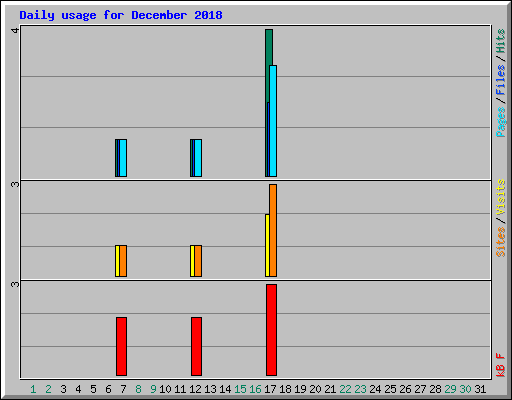Click day label 13 on the x-axis

(210, 389)
